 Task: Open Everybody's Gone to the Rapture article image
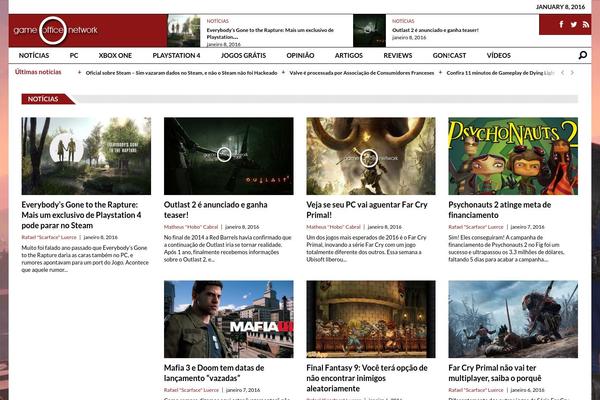tap(86, 156)
